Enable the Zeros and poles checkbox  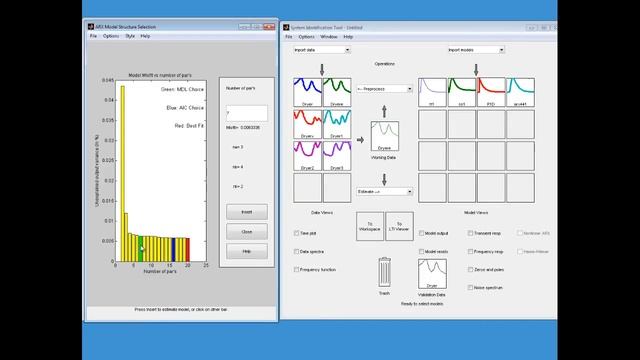470,269
